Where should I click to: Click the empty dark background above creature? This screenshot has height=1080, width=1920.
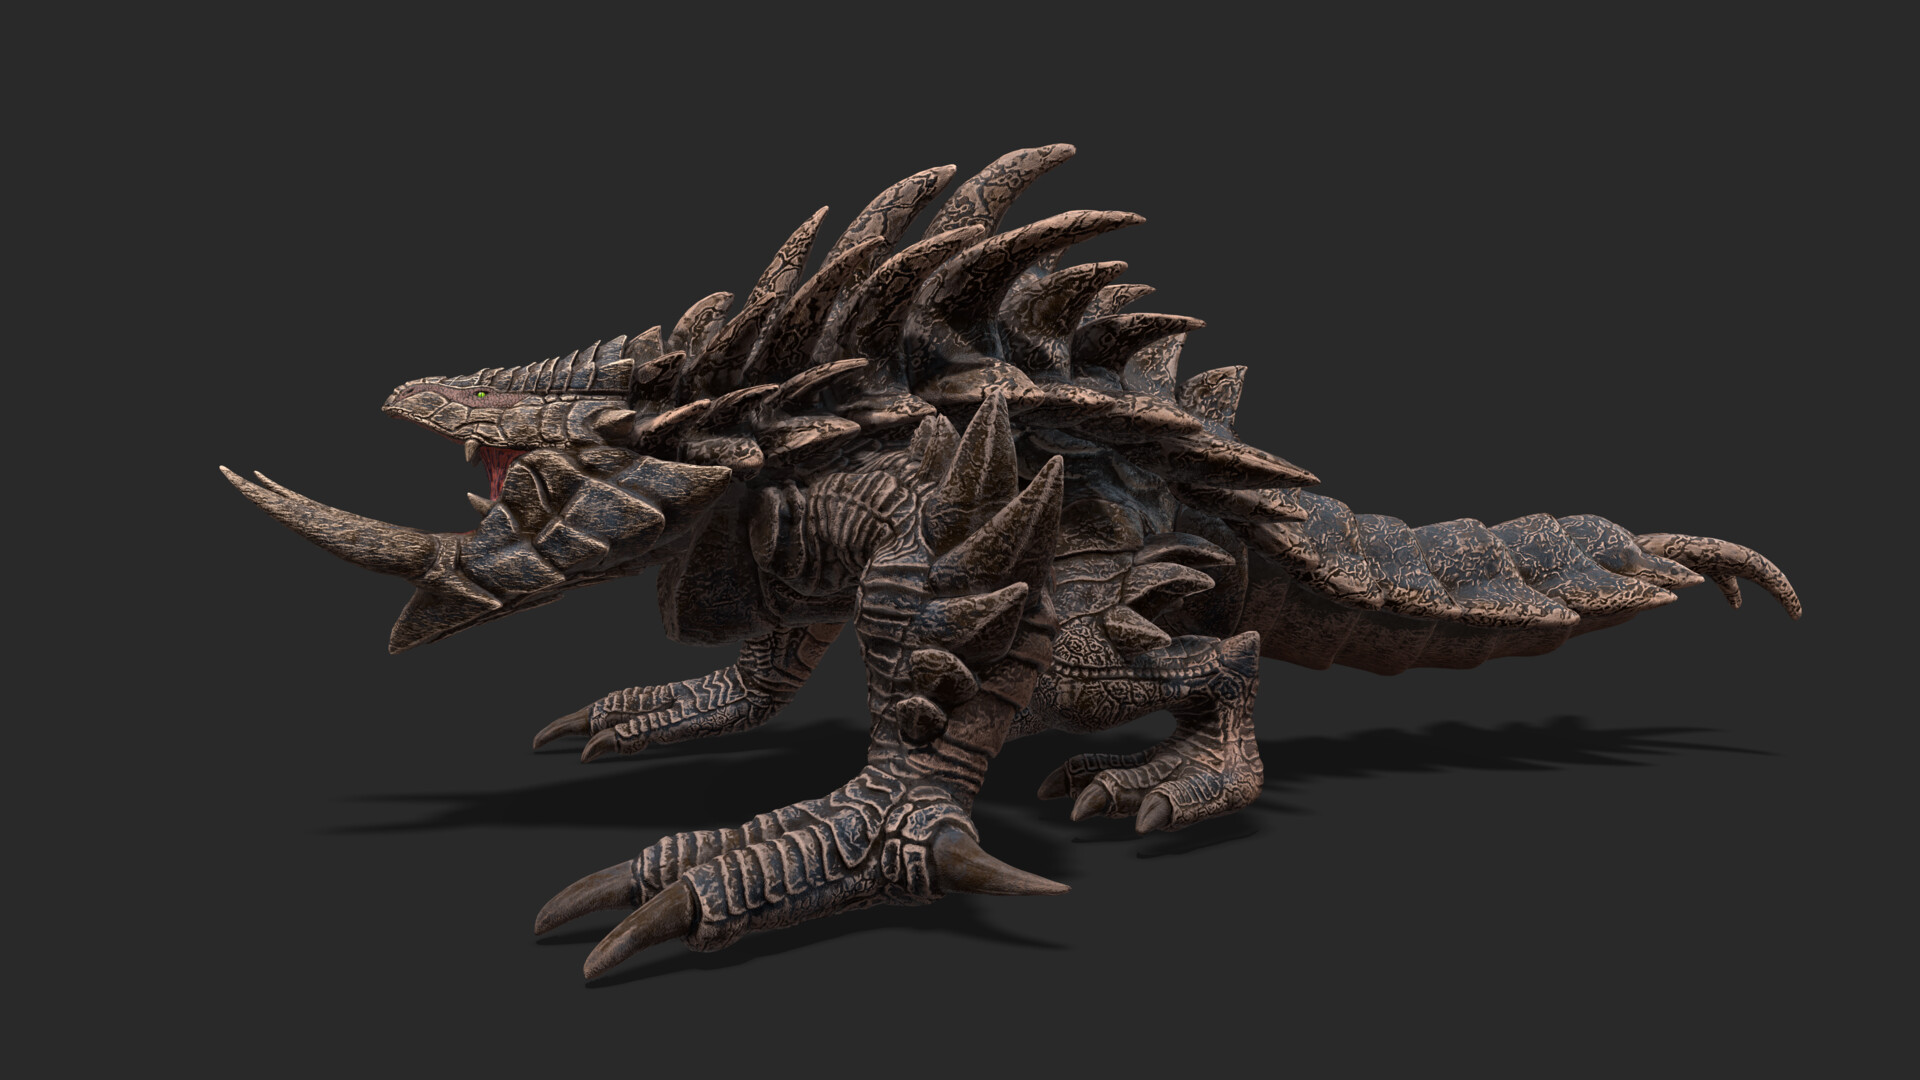(x=960, y=70)
